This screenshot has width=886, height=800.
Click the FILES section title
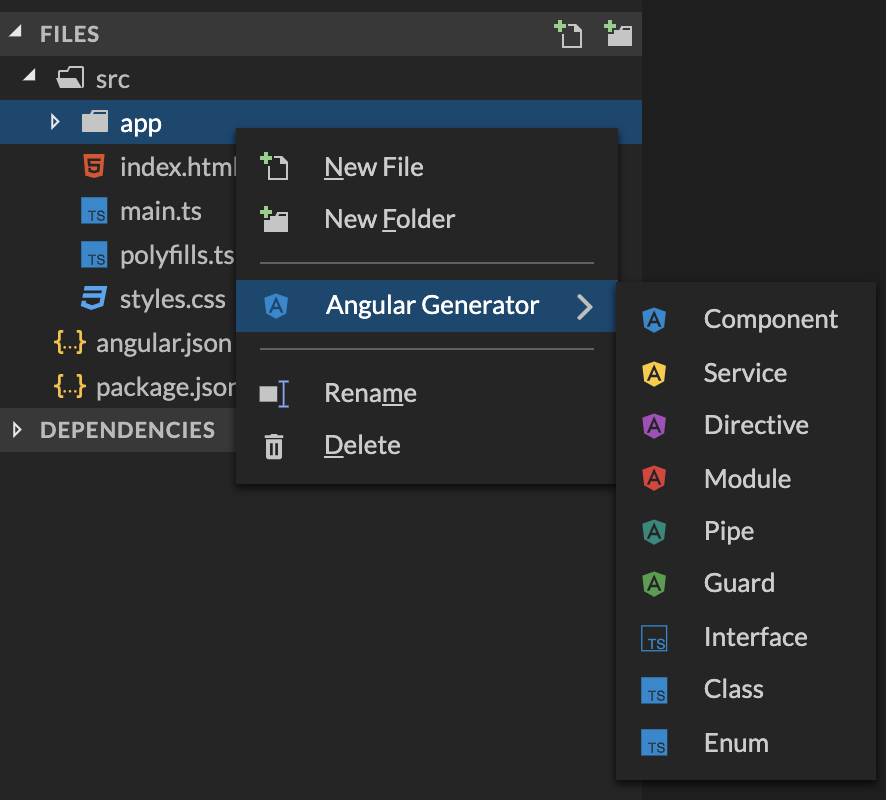pos(70,34)
